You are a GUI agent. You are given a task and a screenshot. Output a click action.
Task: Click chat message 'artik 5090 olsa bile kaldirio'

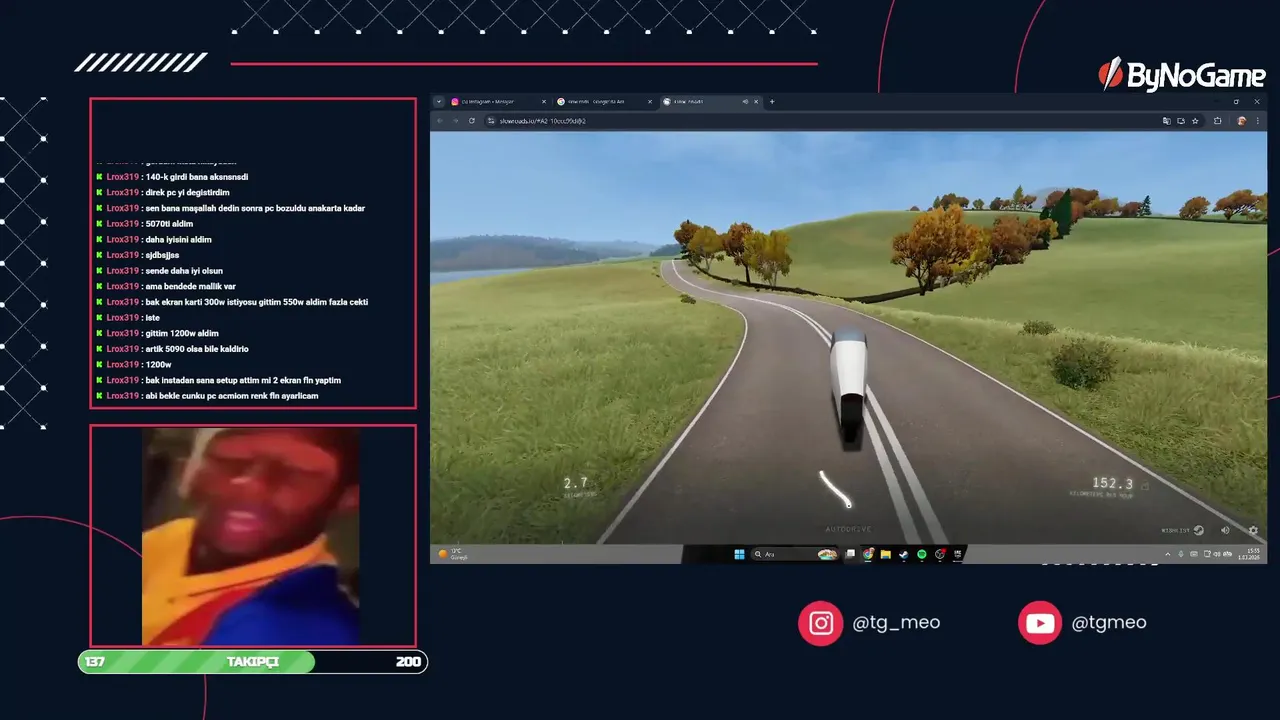(197, 349)
